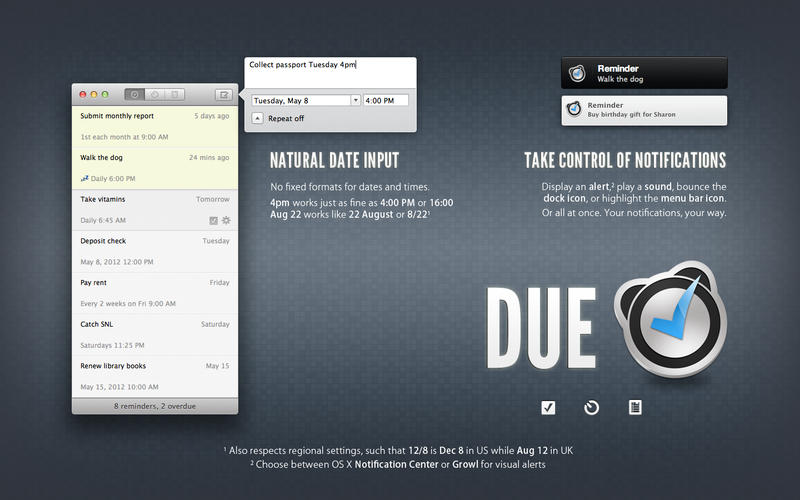Click the 8 reminders, 2 overdue status bar
This screenshot has height=500, width=800.
(155, 406)
